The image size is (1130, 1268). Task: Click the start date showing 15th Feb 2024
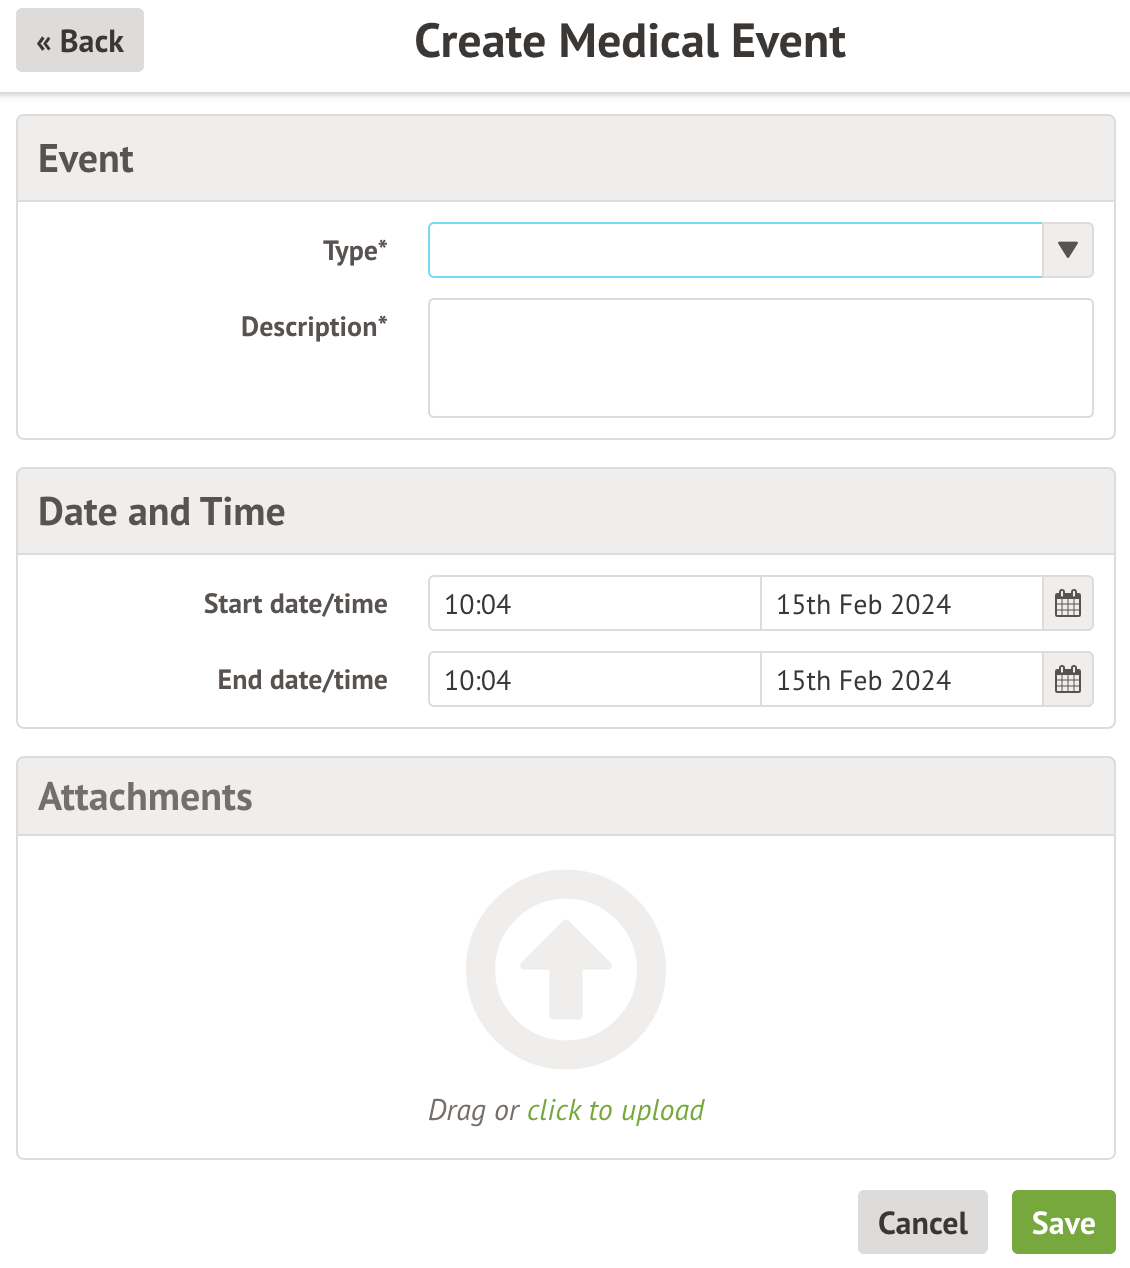pos(898,603)
